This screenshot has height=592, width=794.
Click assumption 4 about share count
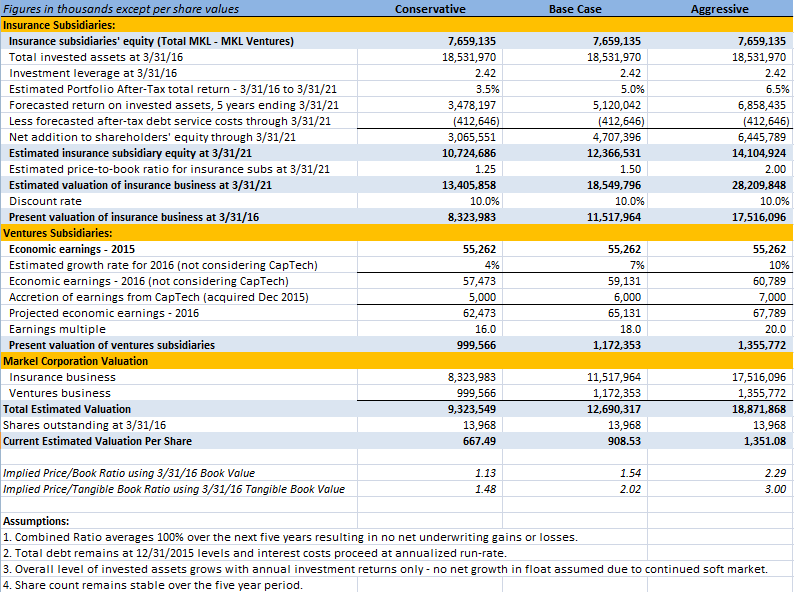[153, 585]
